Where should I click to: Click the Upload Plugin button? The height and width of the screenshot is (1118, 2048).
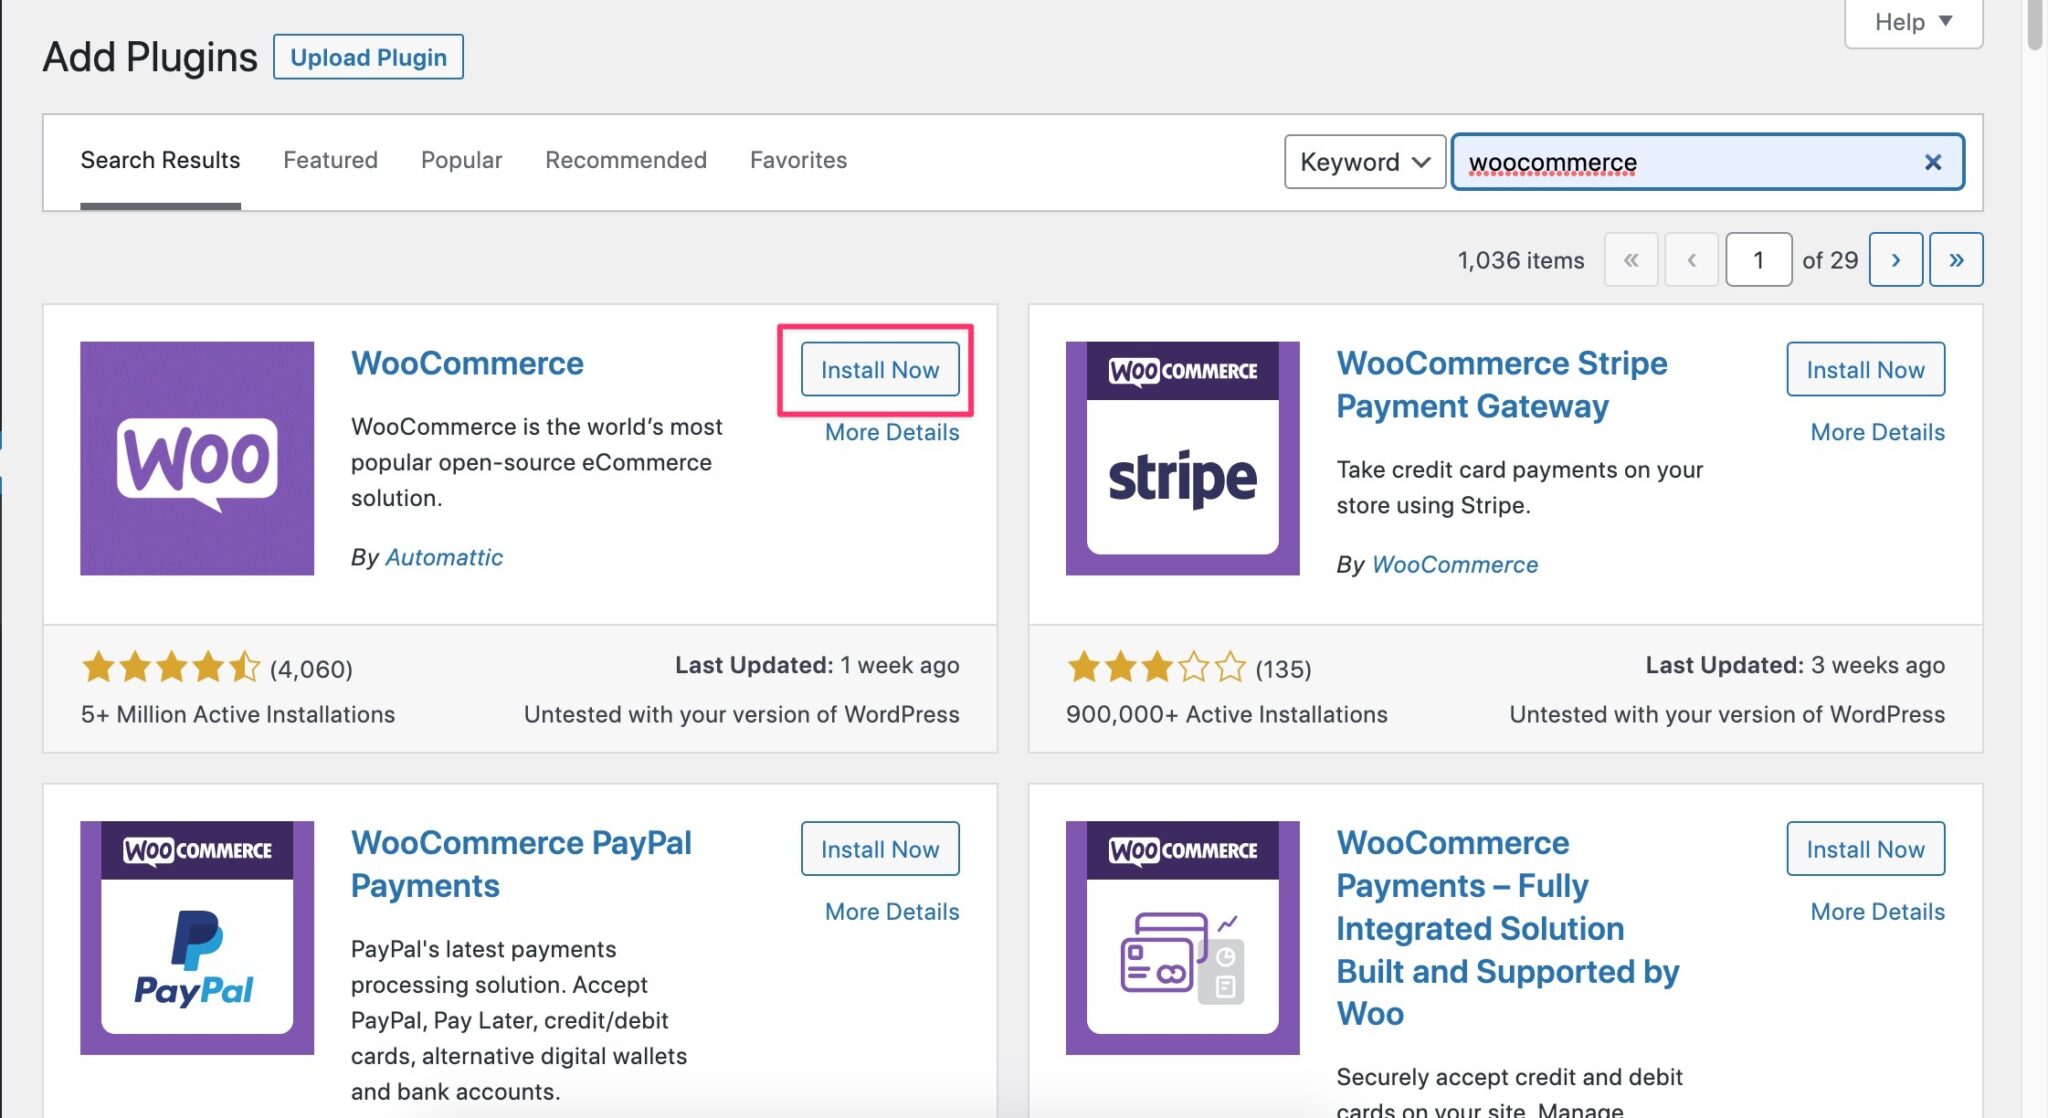pos(367,57)
